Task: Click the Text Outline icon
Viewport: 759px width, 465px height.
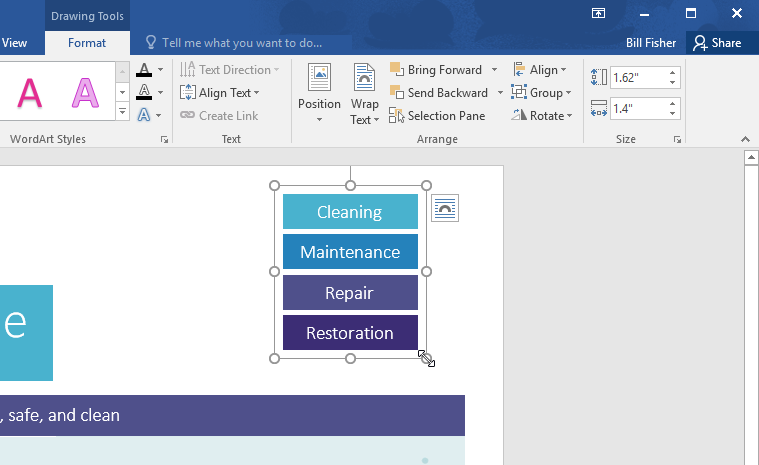Action: (144, 93)
